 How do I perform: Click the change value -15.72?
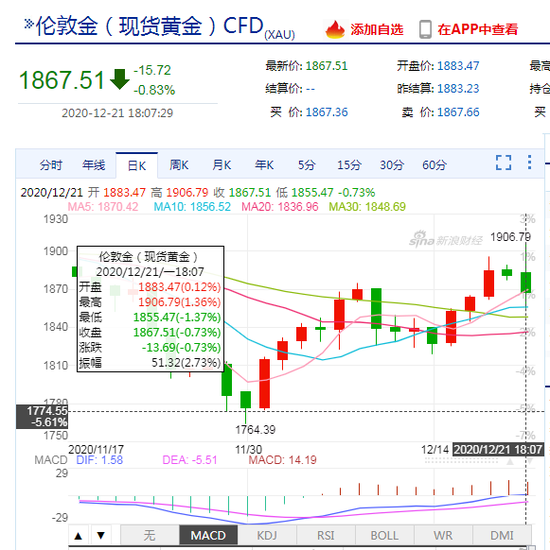click(x=152, y=70)
